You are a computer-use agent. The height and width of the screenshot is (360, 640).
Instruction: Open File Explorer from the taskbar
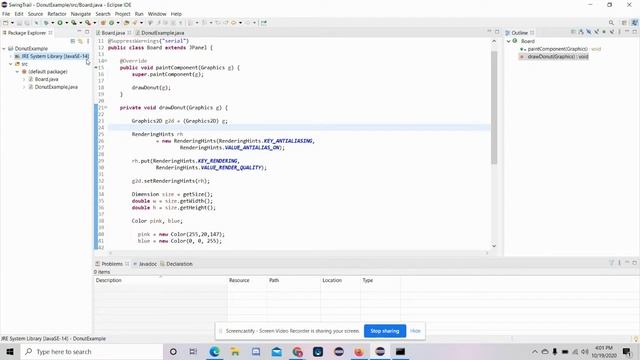pyautogui.click(x=235, y=351)
